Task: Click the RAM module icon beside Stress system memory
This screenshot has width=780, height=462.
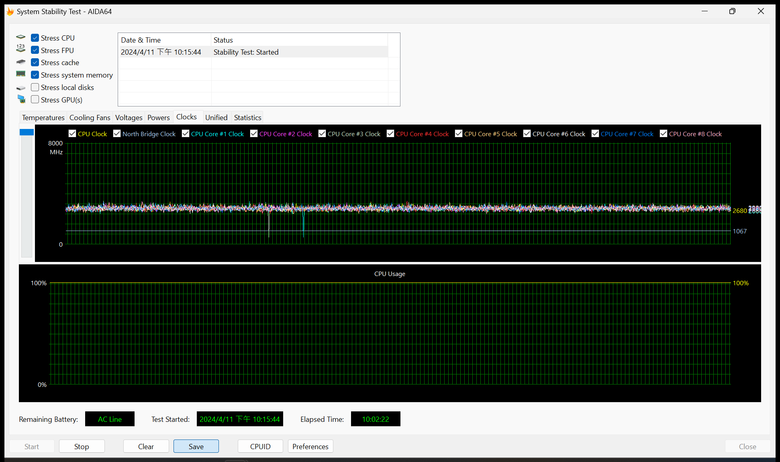Action: point(20,74)
